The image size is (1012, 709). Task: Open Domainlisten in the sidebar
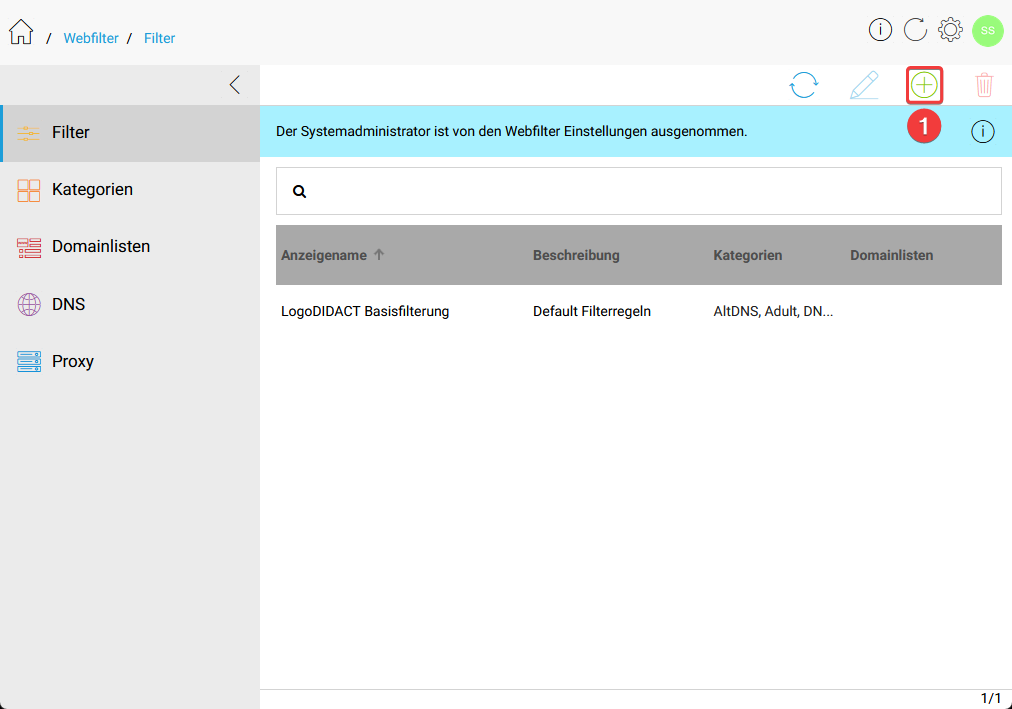click(x=130, y=246)
